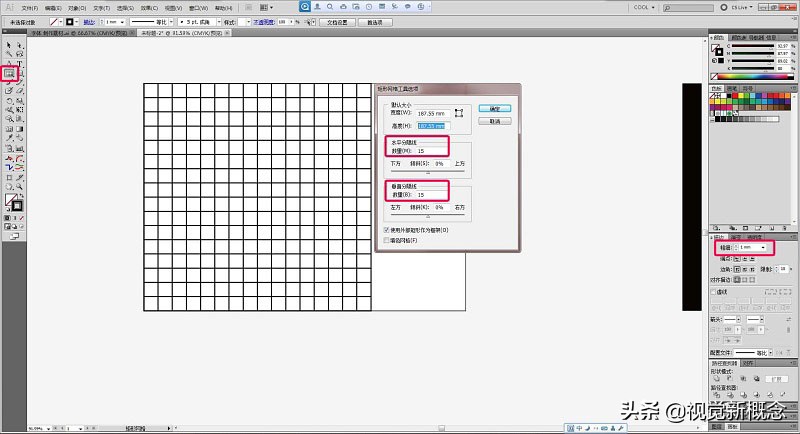The image size is (800, 434).
Task: Enable the 'Fill Grid' checkbox
Action: pos(388,240)
